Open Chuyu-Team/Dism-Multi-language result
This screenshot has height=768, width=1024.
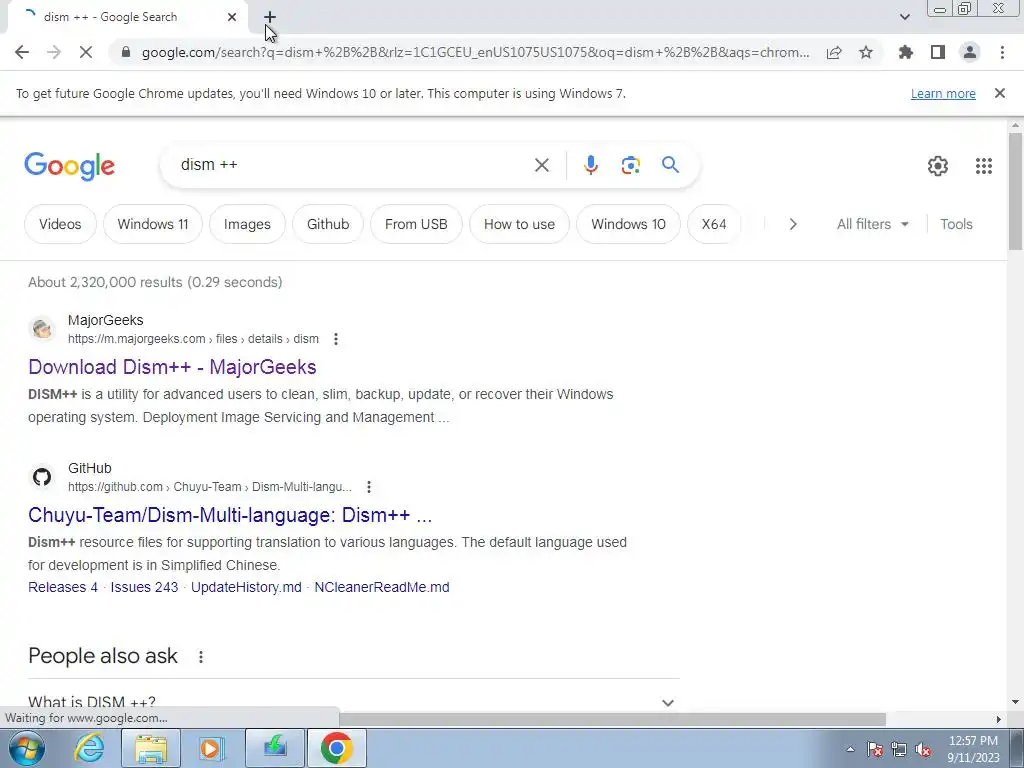[x=230, y=515]
